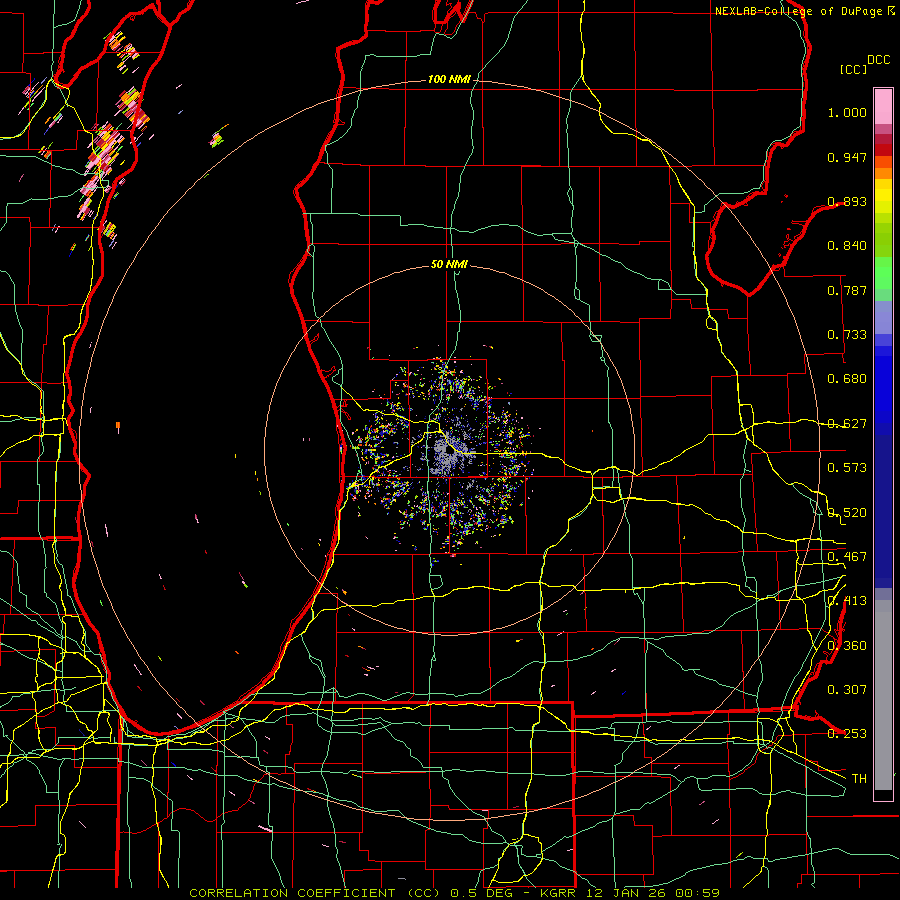Click the 0.573 legend value
Viewport: 900px width, 900px height.
(847, 468)
